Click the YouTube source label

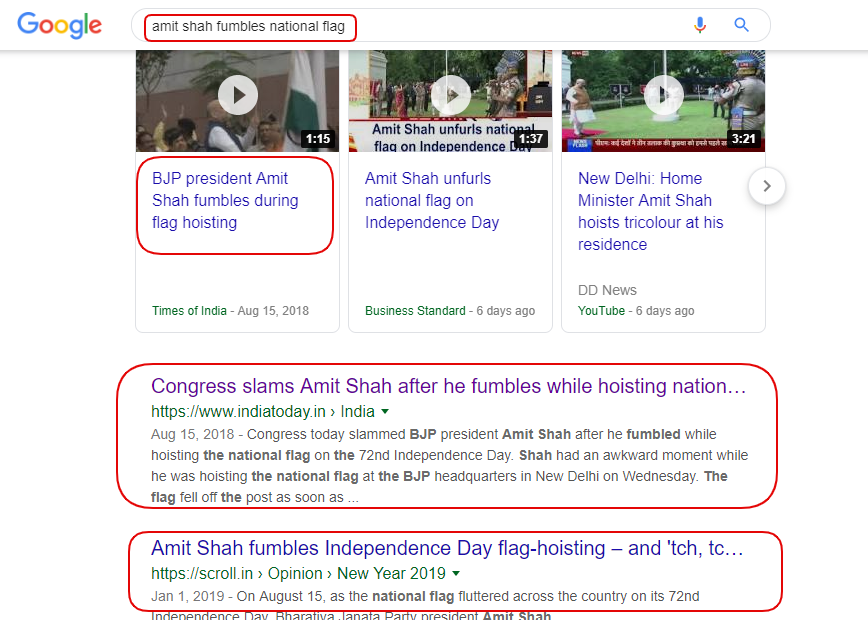[x=601, y=311]
